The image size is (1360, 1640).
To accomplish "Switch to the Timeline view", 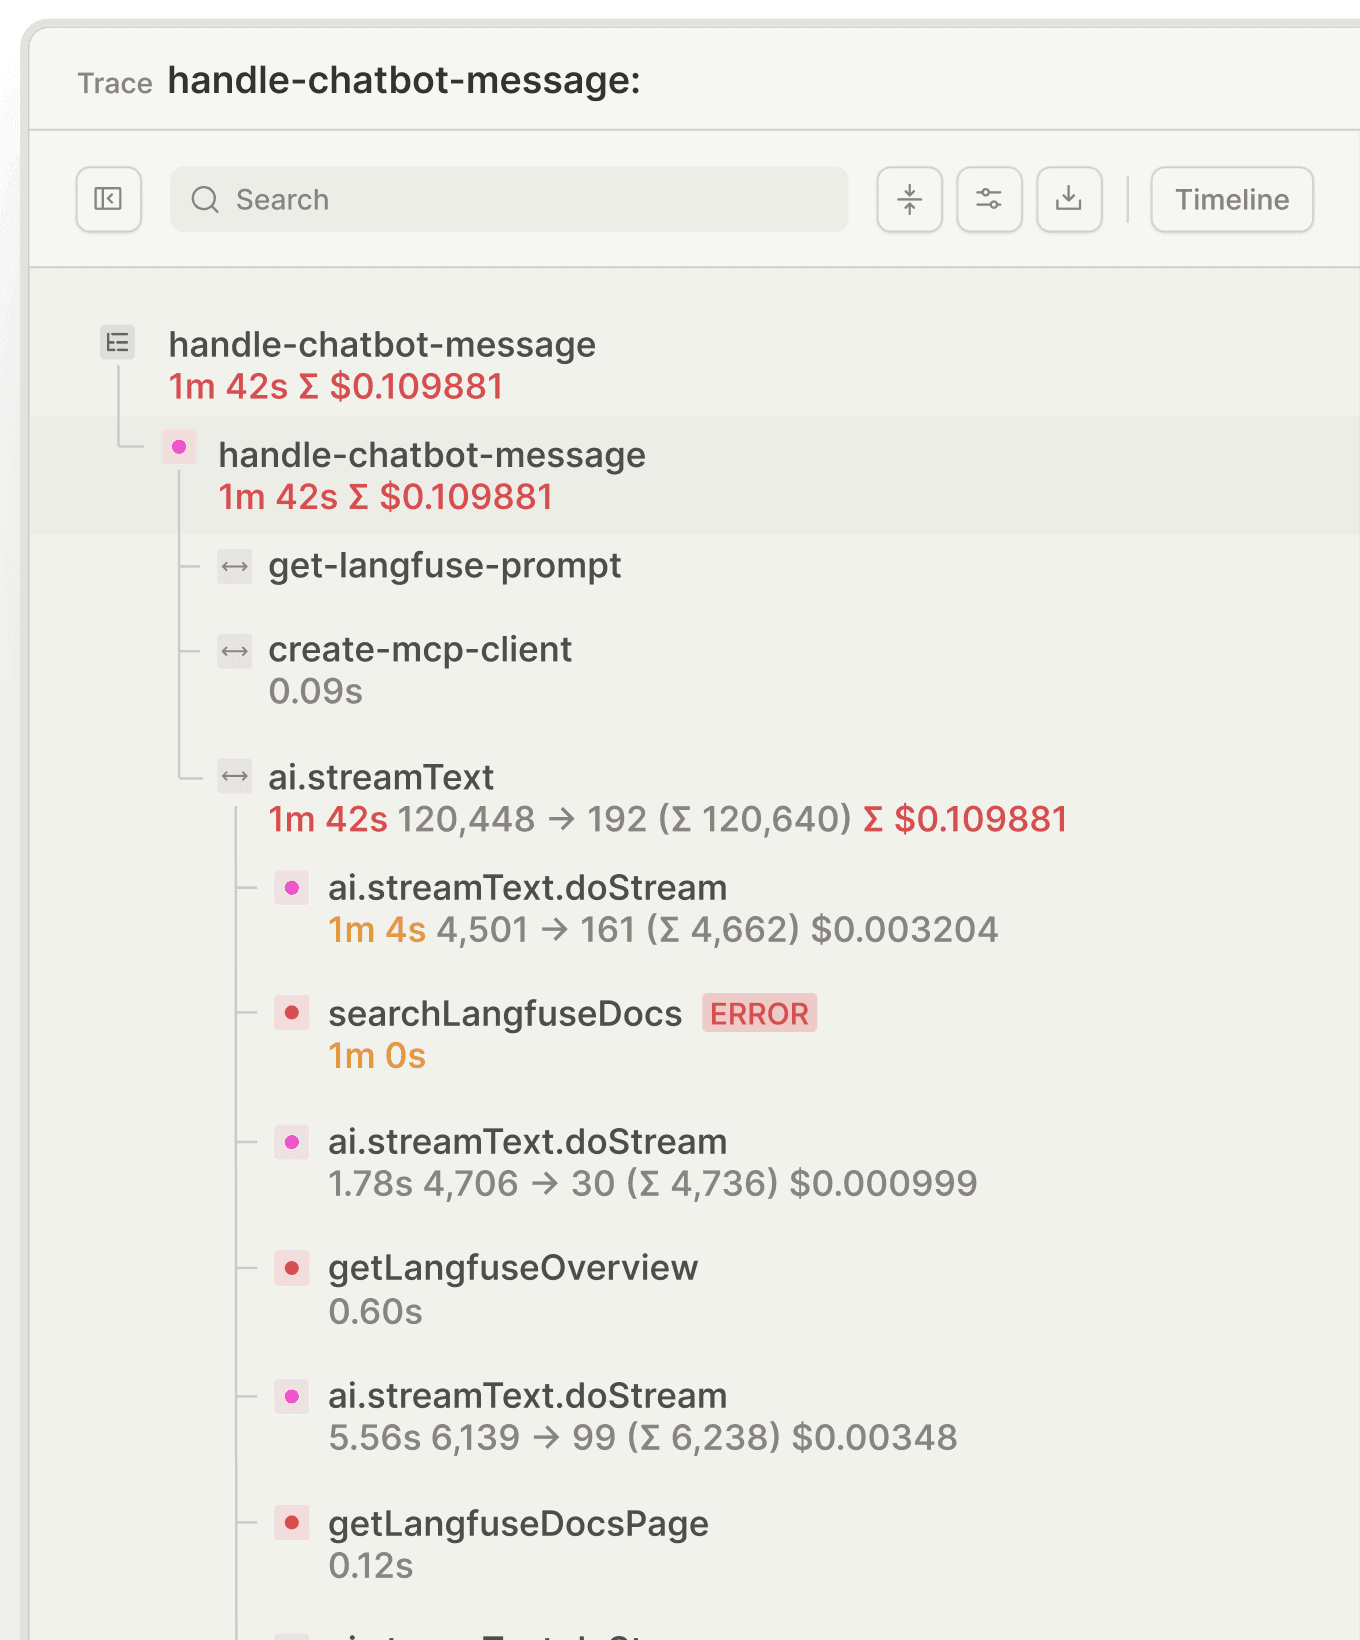I will coord(1232,199).
